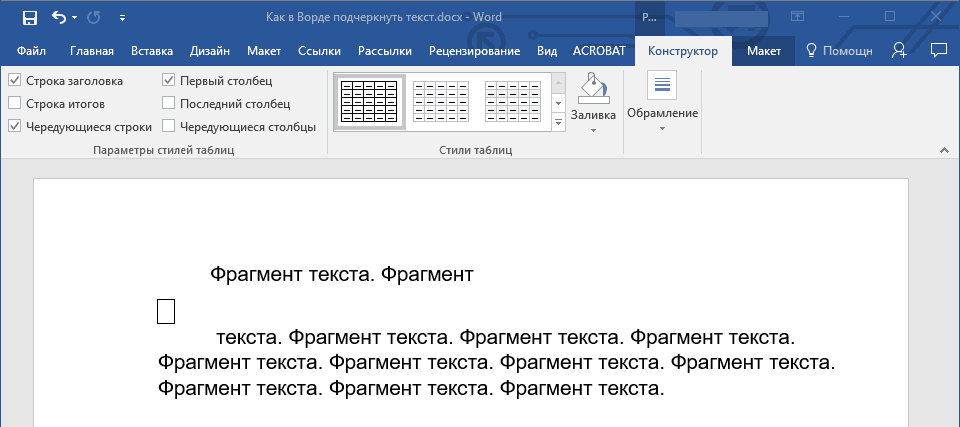
Task: Expand the table styles gallery list
Action: pos(558,123)
